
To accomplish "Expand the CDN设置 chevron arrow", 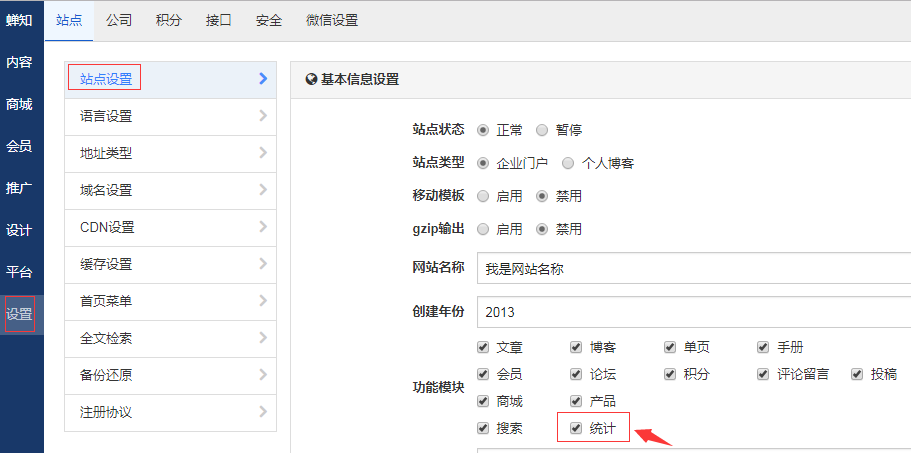I will (263, 226).
